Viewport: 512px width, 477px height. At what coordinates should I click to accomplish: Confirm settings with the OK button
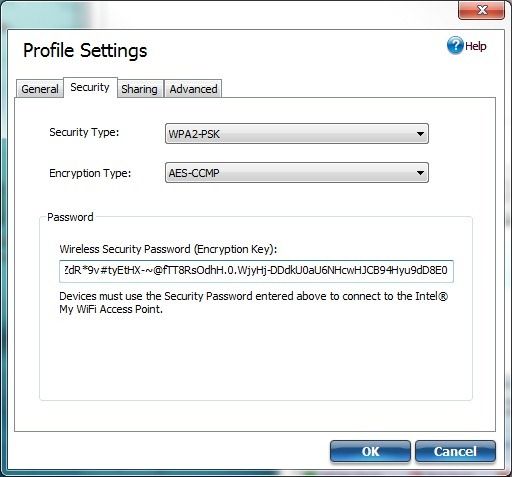370,451
